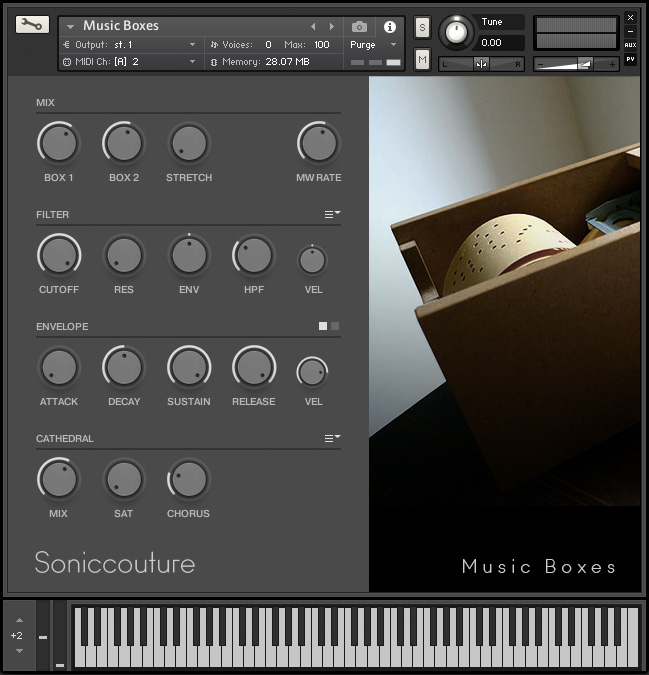The height and width of the screenshot is (675, 649).
Task: Click the Tune knob
Action: (456, 32)
